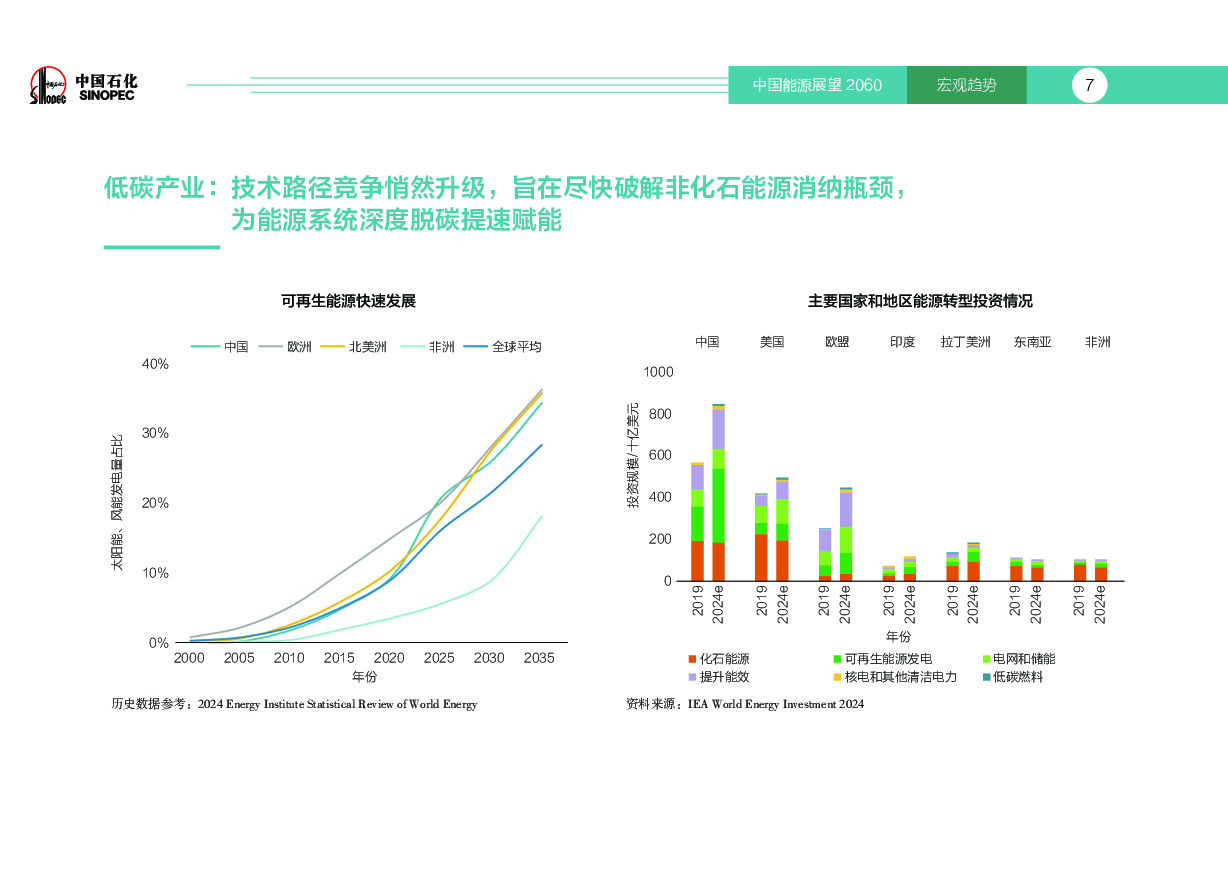The height and width of the screenshot is (874, 1228).
Task: Click the purple 提升能效 legend square
Action: click(x=692, y=677)
